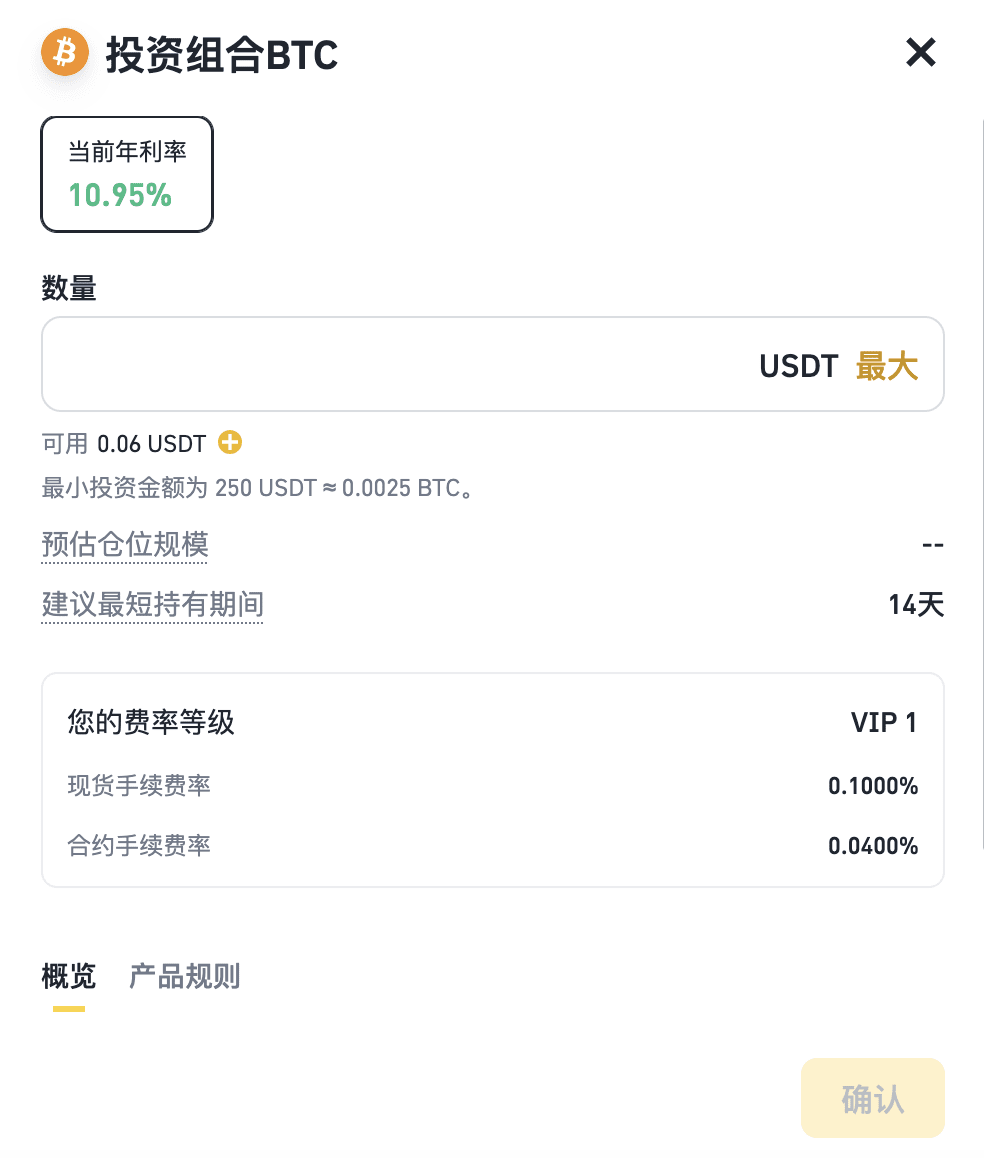Click the 可用 0.06 USDT balance text

coord(124,443)
